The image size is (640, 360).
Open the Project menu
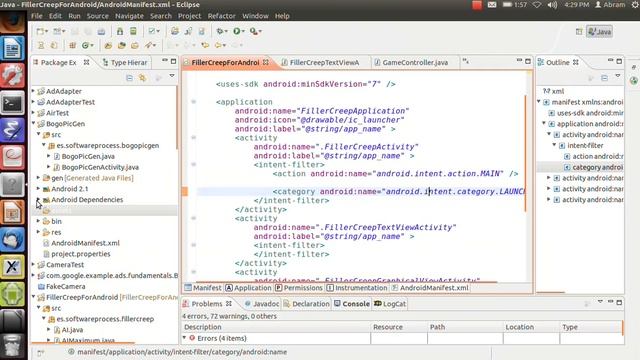(x=189, y=16)
